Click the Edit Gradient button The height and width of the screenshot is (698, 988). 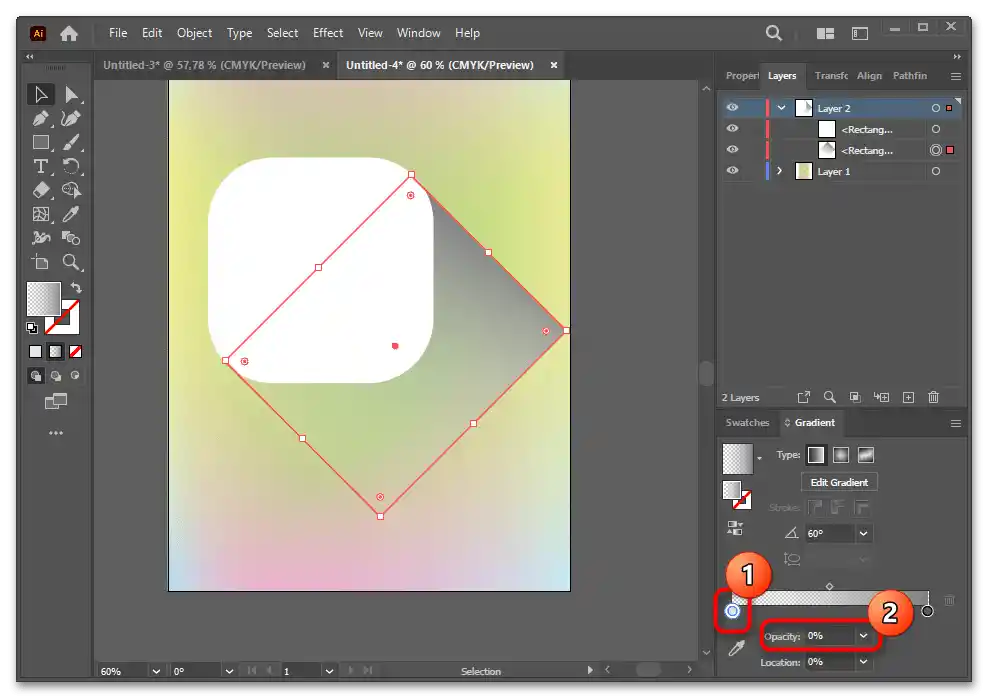point(839,482)
